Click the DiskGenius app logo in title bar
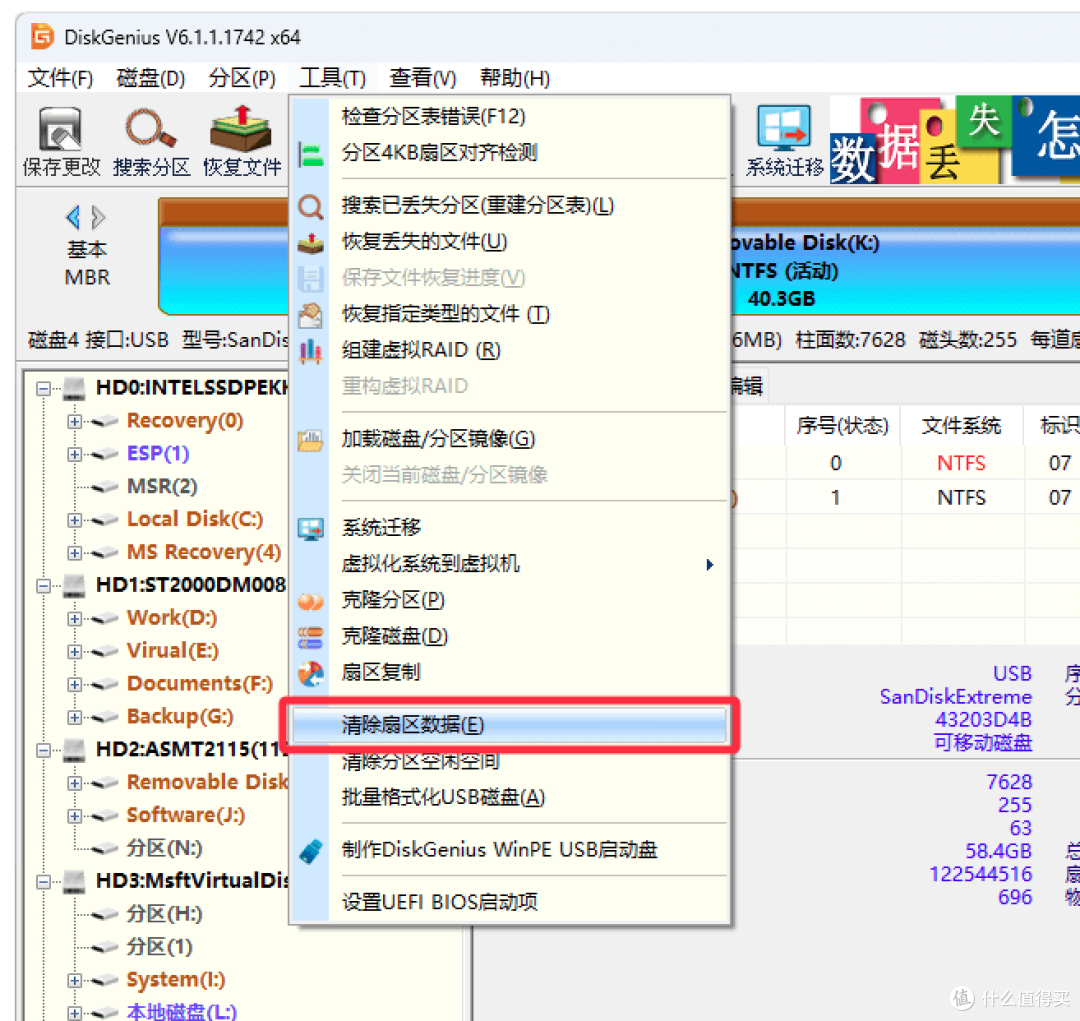The width and height of the screenshot is (1080, 1021). [42, 37]
